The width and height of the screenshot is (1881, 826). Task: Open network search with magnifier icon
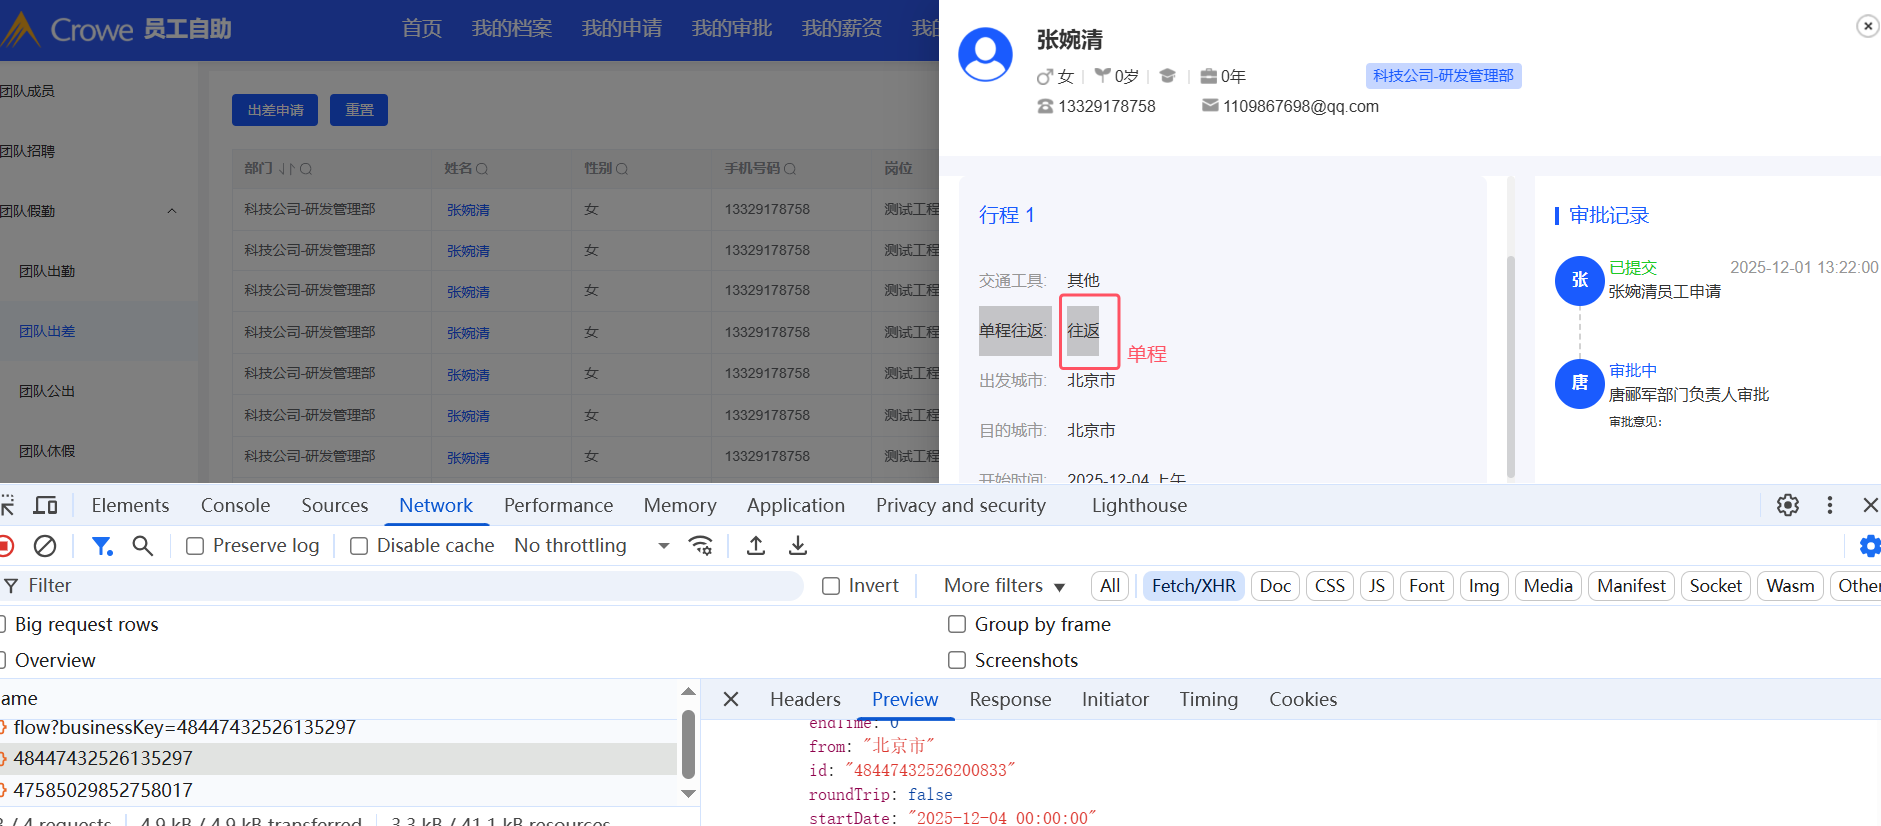pyautogui.click(x=143, y=545)
